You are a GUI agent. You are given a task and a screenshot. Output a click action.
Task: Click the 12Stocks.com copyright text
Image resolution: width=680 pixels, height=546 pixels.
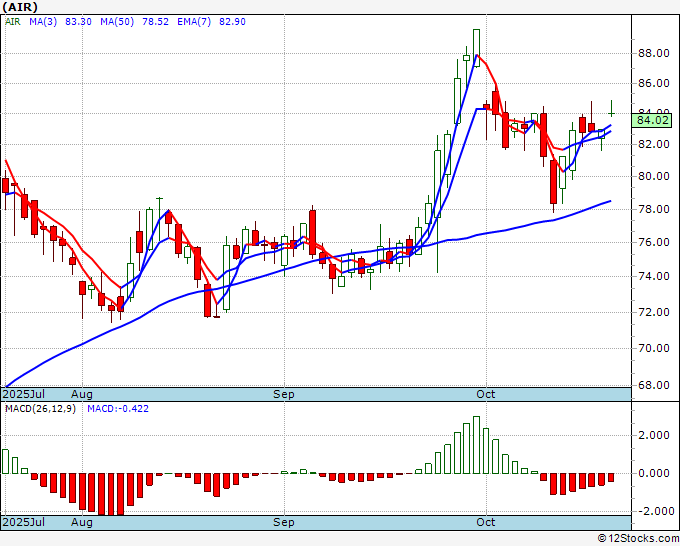click(x=638, y=539)
